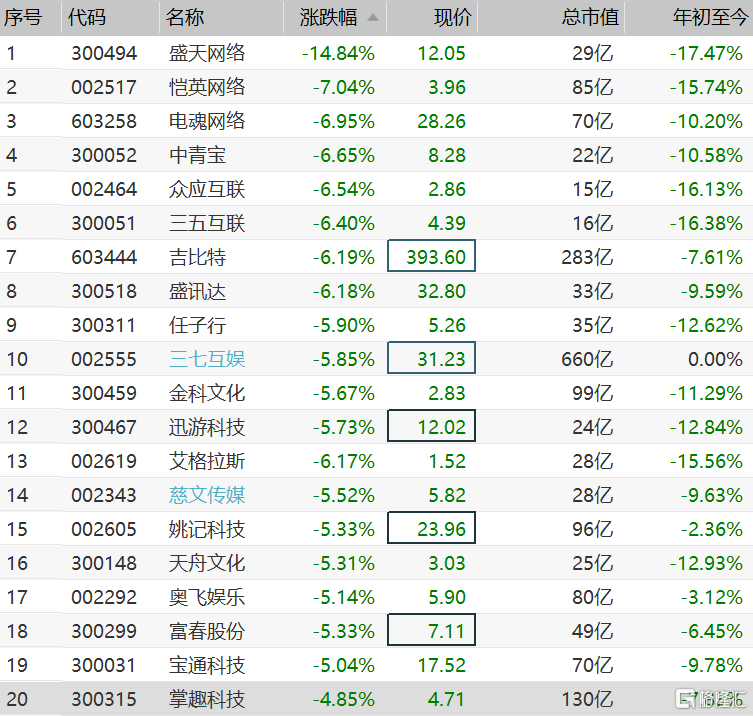The image size is (753, 716).
Task: Select stock code 300052
Action: (104, 155)
